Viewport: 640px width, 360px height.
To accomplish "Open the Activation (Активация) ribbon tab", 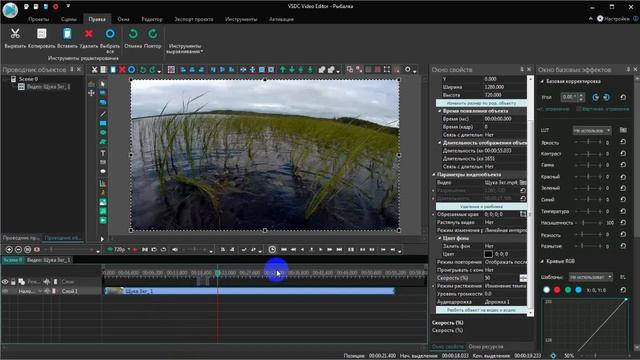I will [x=281, y=19].
